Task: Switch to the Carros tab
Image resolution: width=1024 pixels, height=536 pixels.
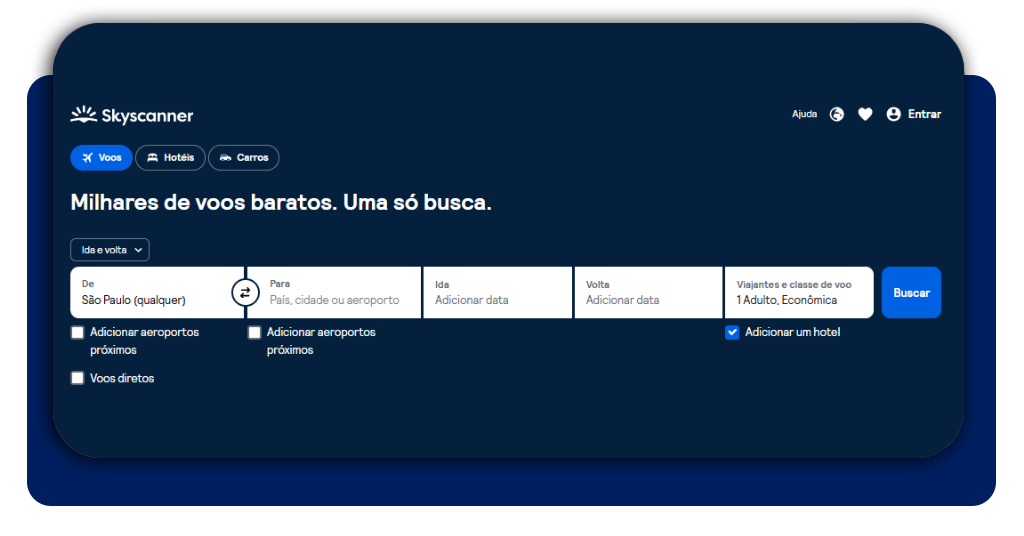Action: click(x=244, y=157)
